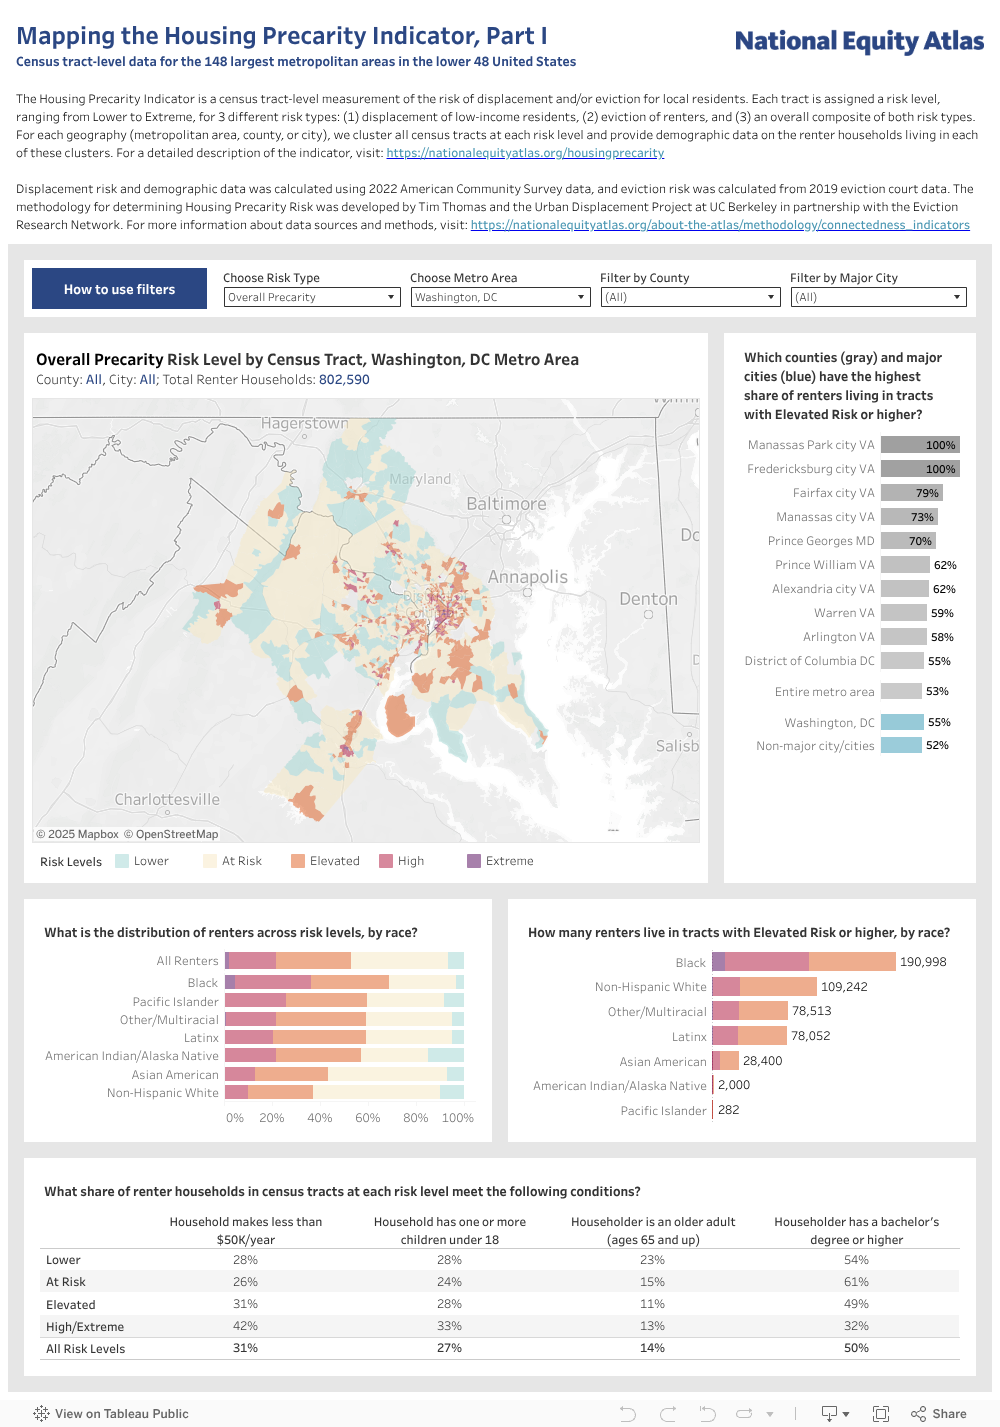The width and height of the screenshot is (1000, 1427).
Task: Open the Choose Metro Area dropdown
Action: (x=500, y=297)
